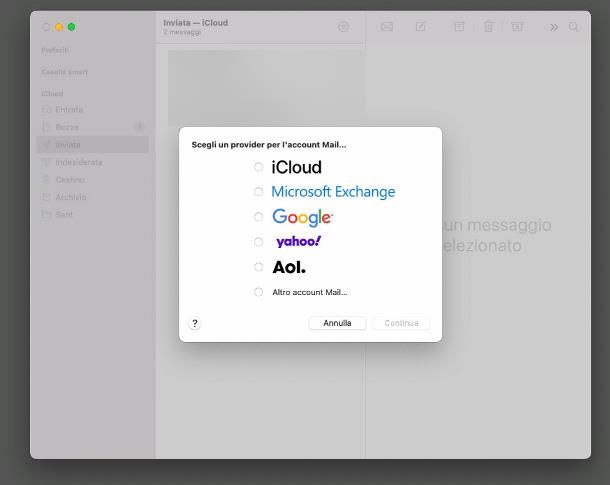Select the Altro account Mail radio button
The height and width of the screenshot is (485, 610).
coord(258,292)
